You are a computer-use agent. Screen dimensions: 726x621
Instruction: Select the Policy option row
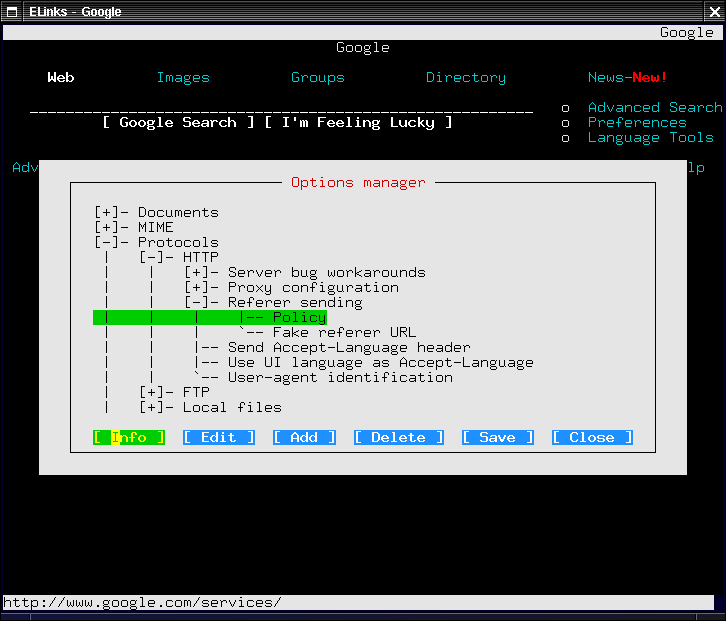coord(210,318)
